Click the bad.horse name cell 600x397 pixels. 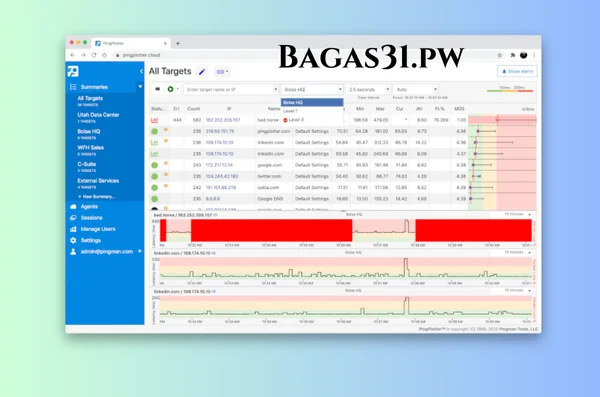coord(268,120)
